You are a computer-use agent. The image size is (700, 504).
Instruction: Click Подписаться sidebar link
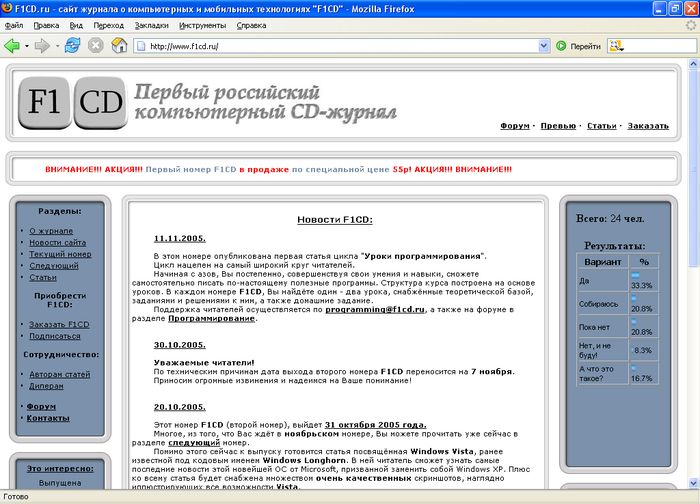click(x=55, y=336)
